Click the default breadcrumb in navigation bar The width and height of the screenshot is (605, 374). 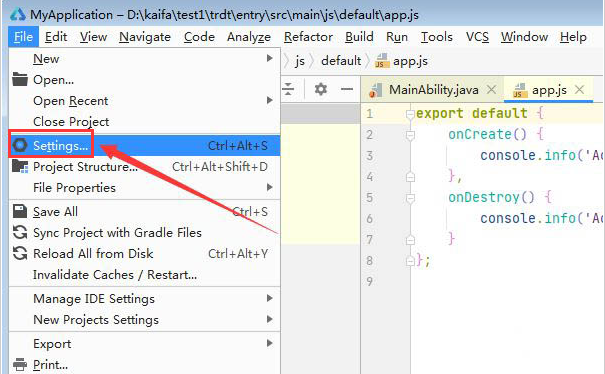[341, 61]
